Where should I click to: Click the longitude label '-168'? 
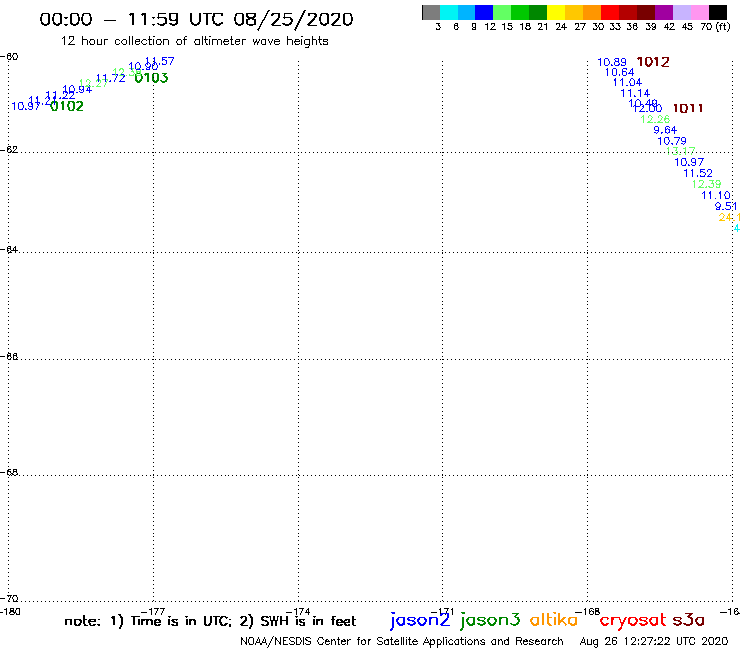(588, 612)
